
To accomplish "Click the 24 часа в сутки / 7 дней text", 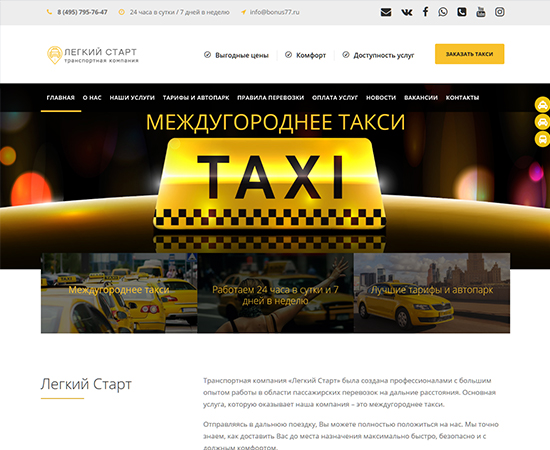I will coord(180,12).
